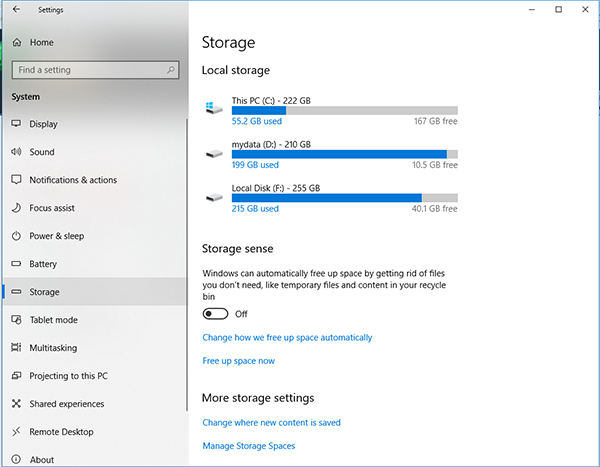This screenshot has width=600, height=467.
Task: Select the Battery icon in sidebar
Action: (x=17, y=264)
